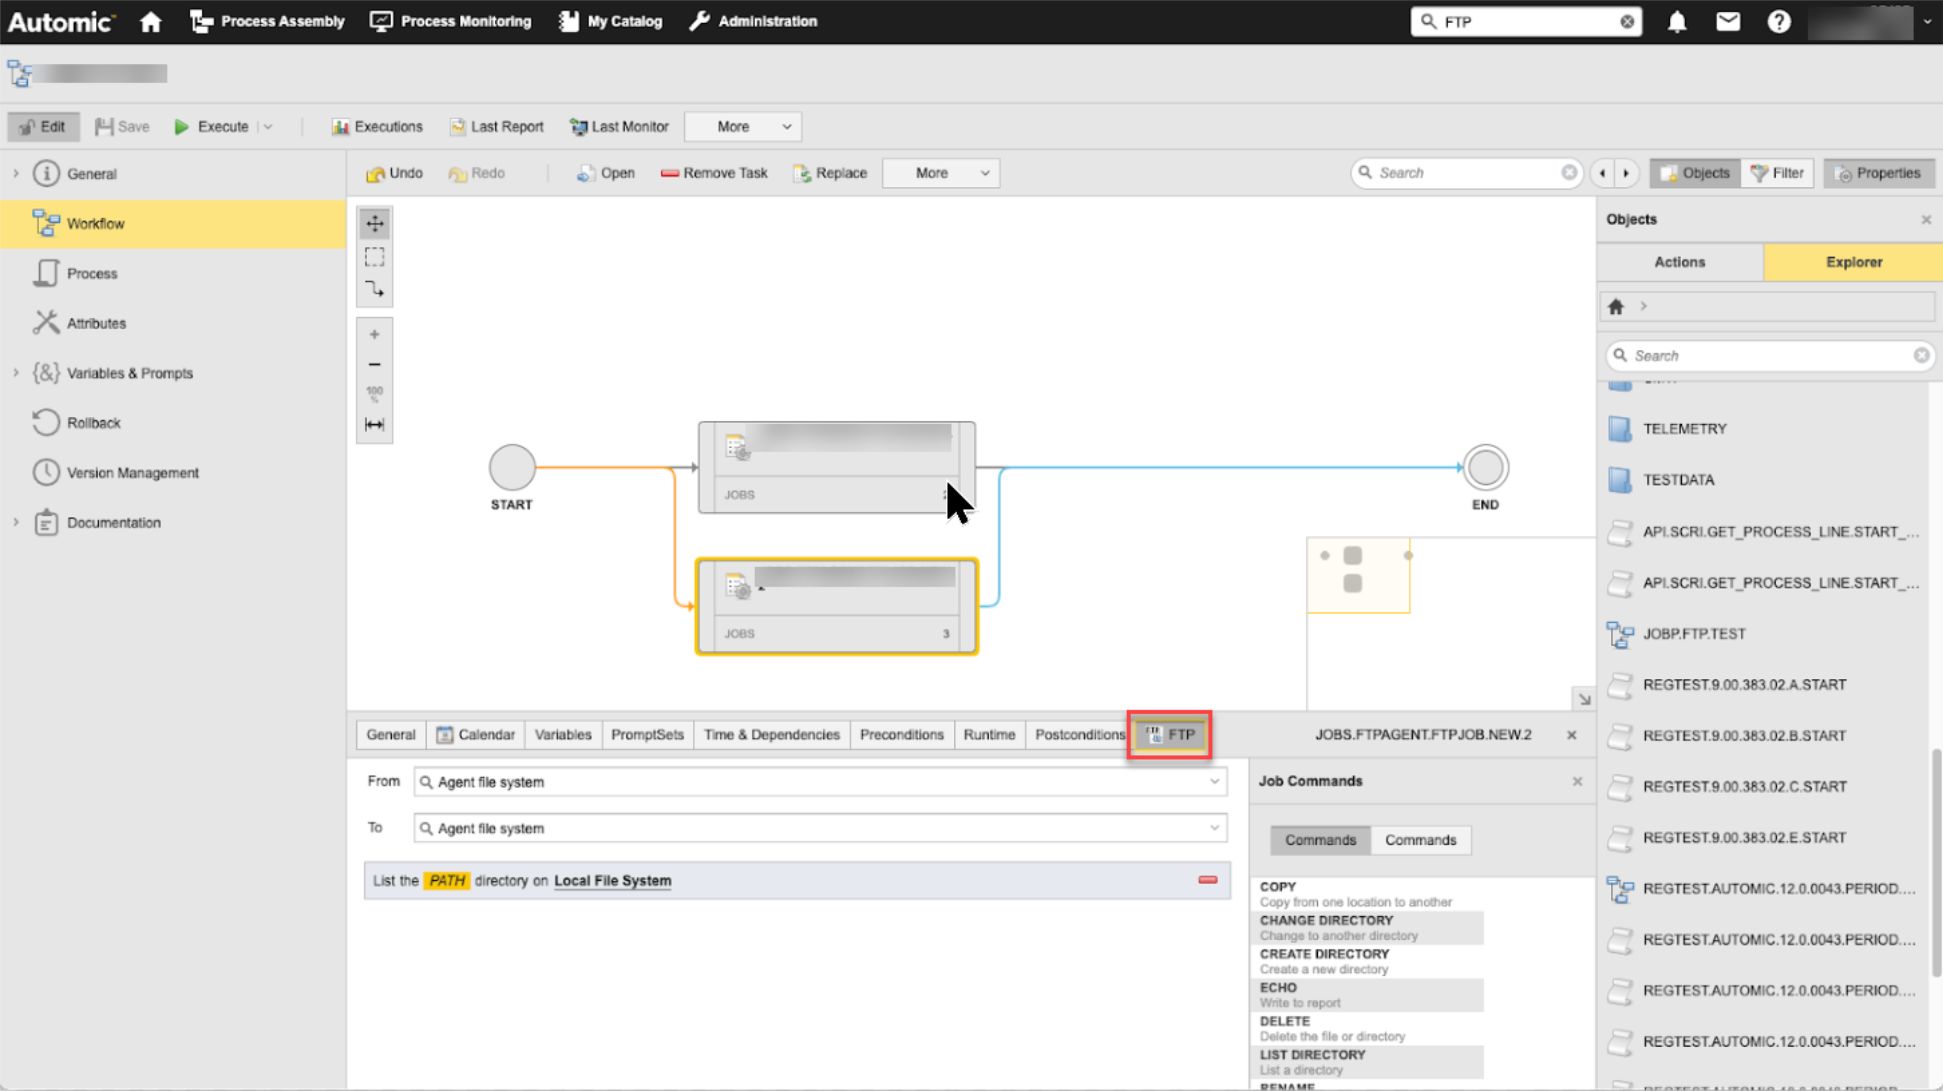Expand Variables & Prompts section

[16, 373]
